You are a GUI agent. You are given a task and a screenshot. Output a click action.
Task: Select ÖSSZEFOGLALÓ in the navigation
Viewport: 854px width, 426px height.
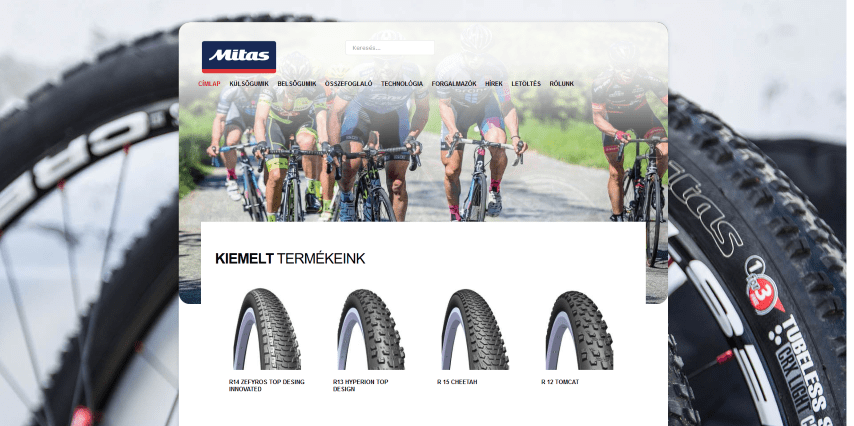tap(349, 84)
